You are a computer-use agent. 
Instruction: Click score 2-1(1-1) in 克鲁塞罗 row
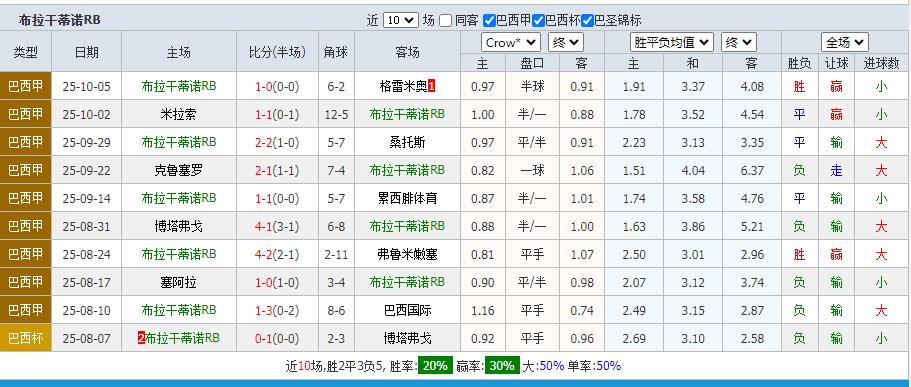[x=277, y=170]
